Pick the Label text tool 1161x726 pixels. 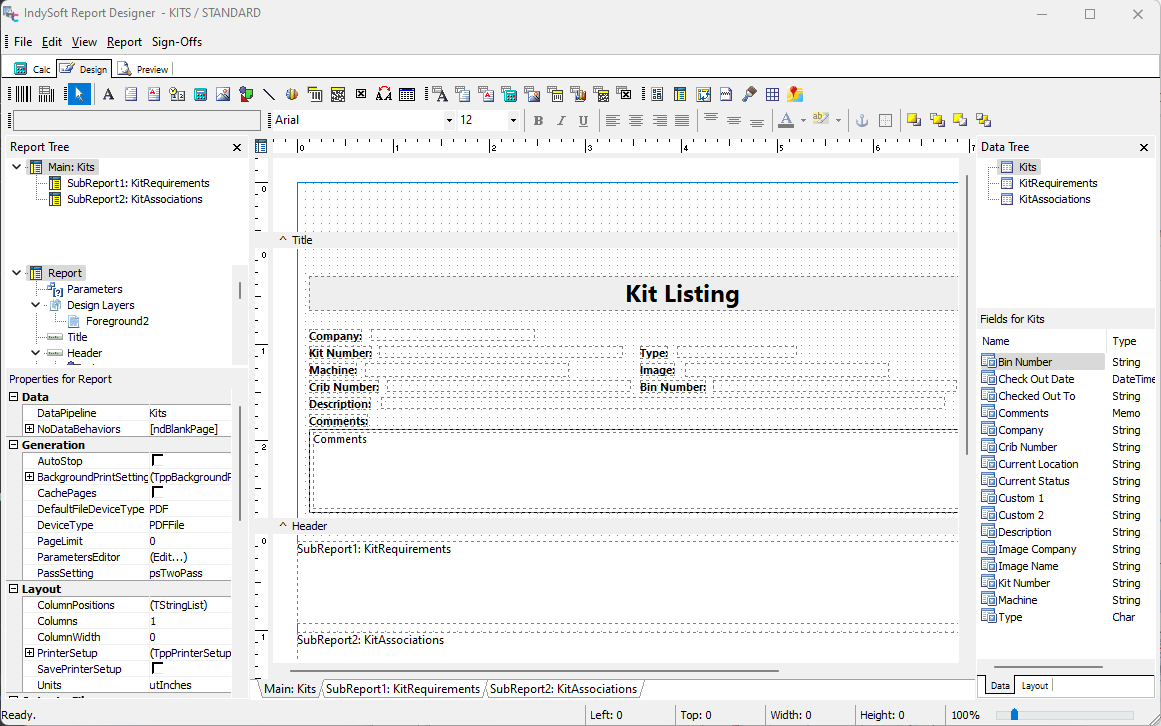coord(108,94)
